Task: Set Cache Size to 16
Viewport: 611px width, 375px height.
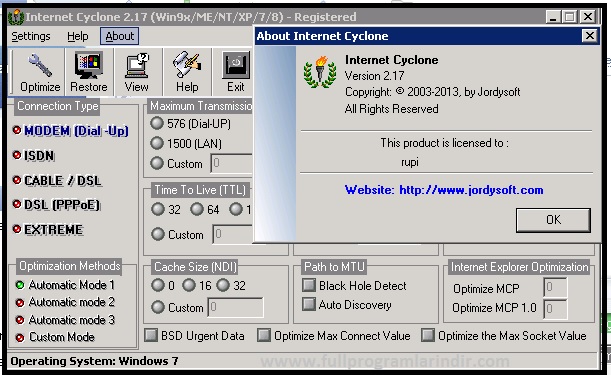Action: pos(189,285)
